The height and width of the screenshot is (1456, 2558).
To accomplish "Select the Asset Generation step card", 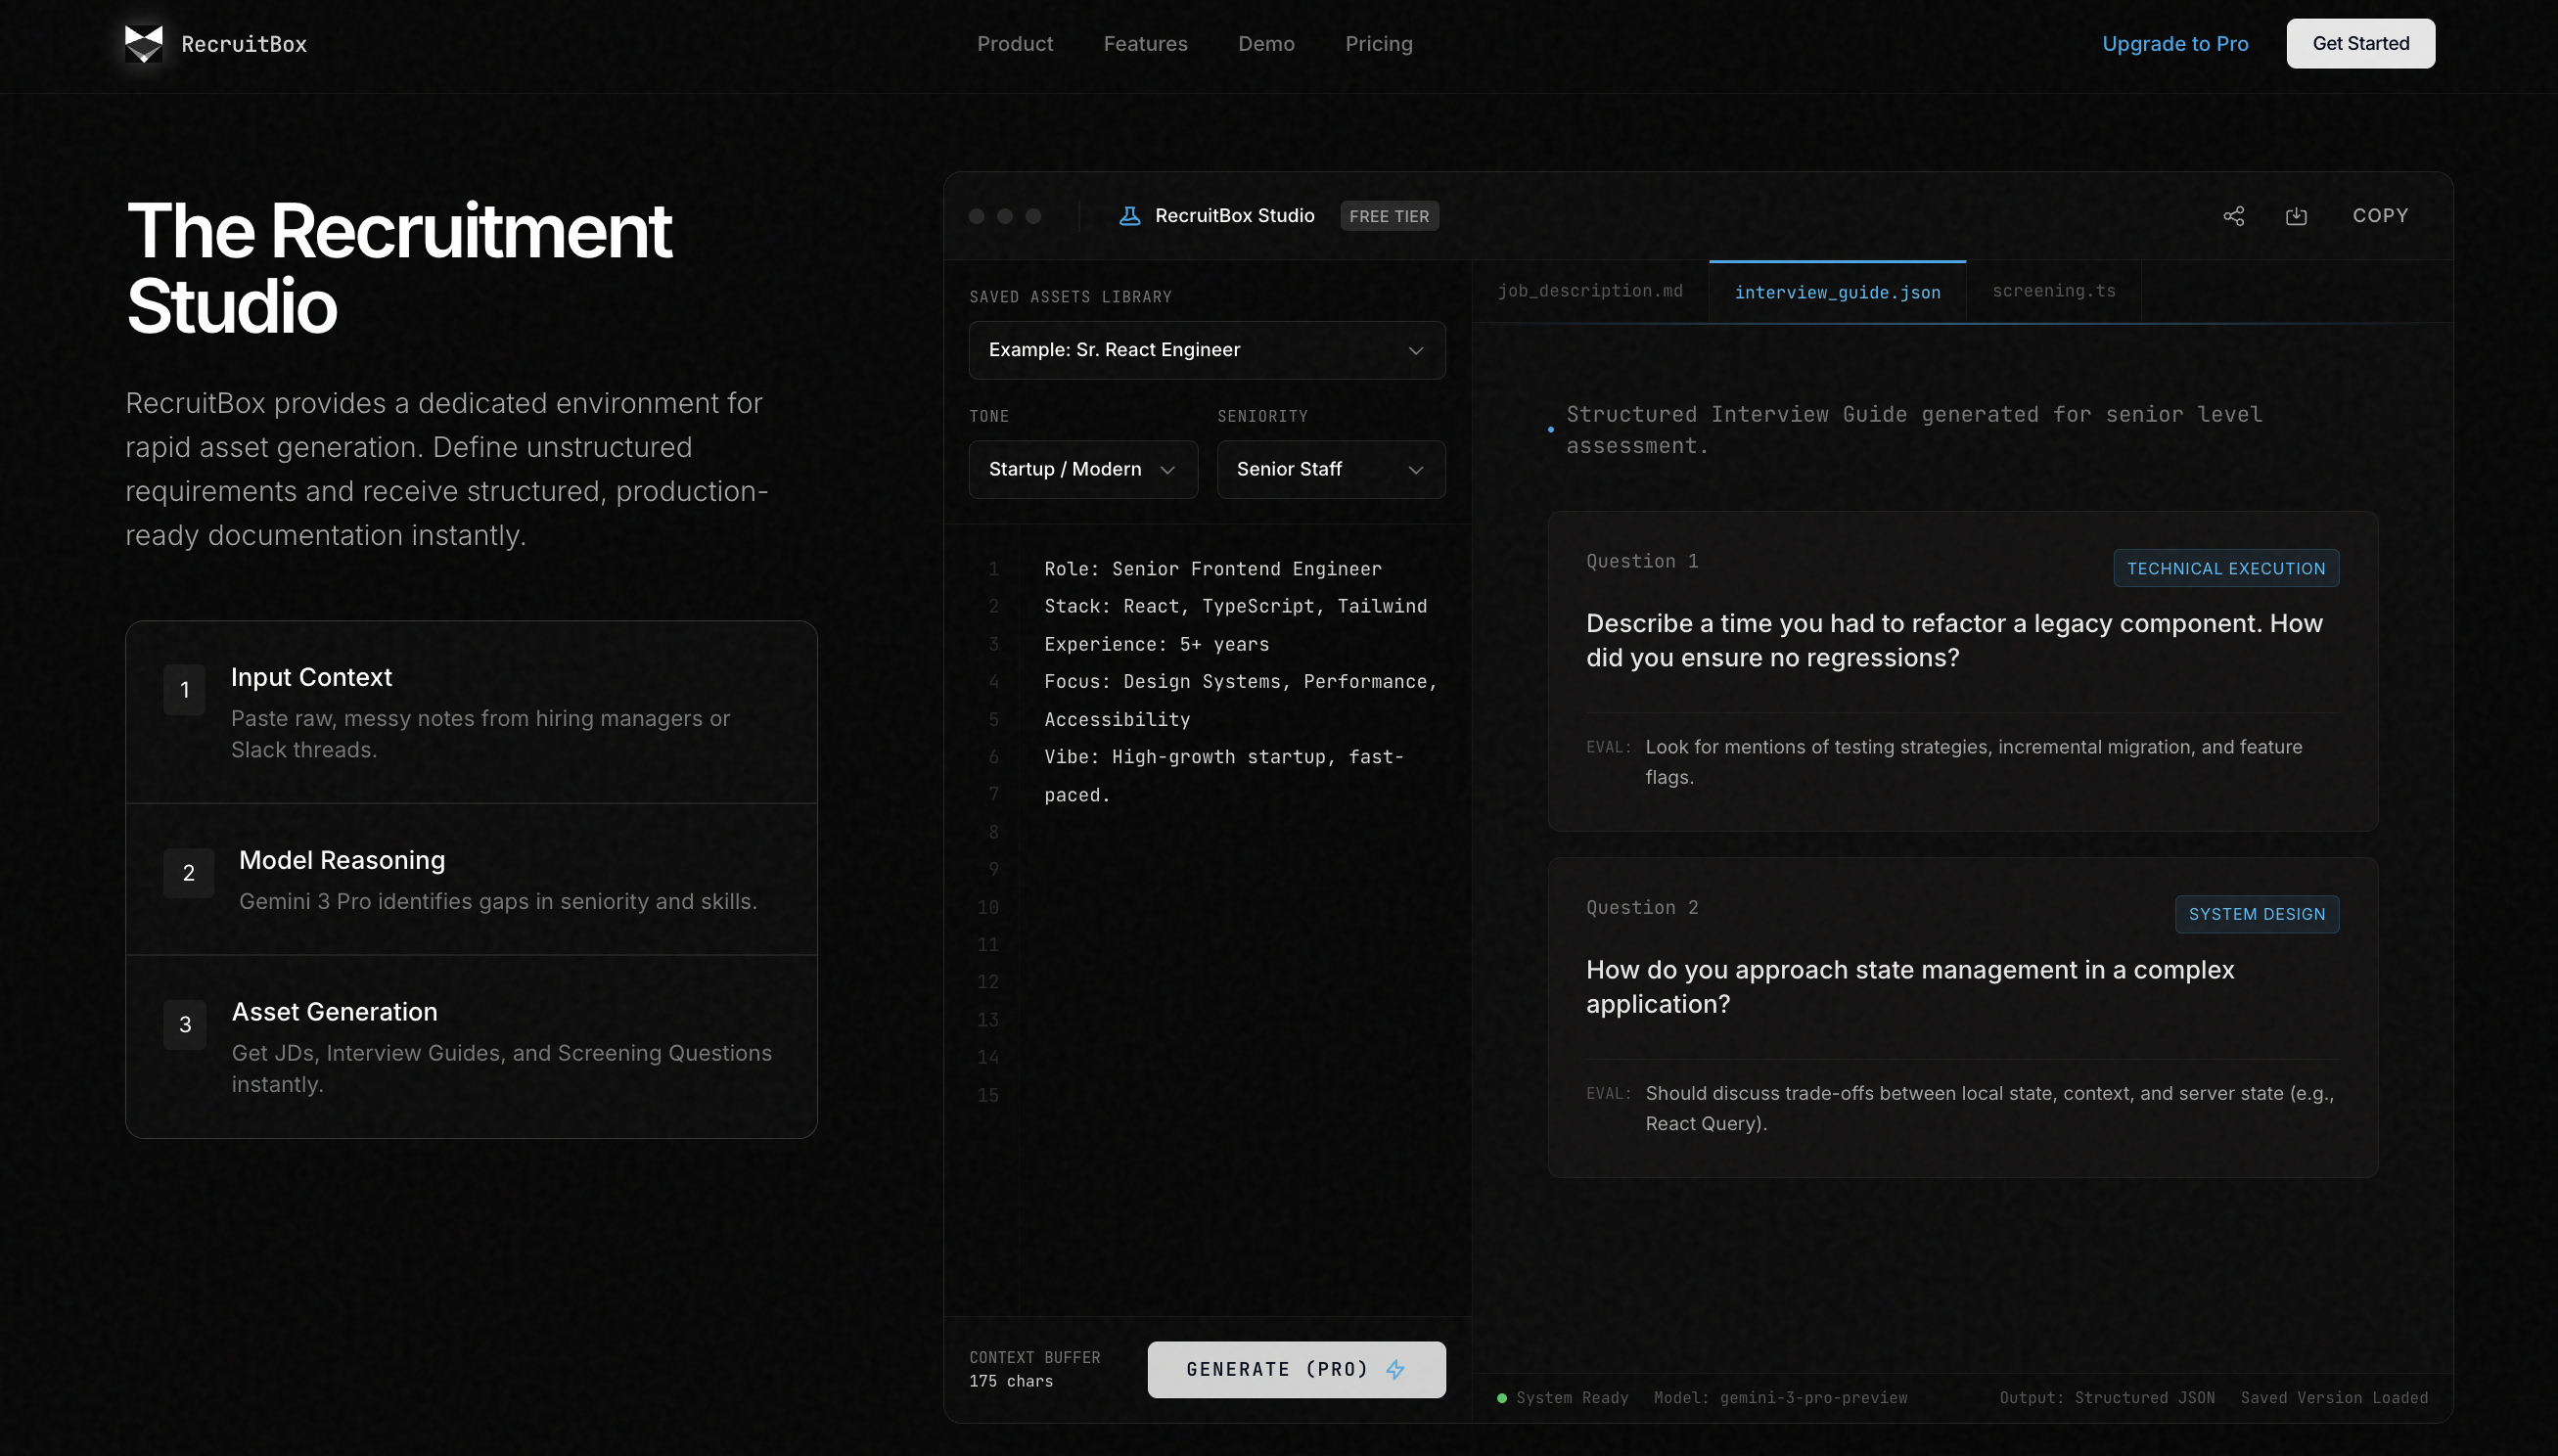I will pyautogui.click(x=471, y=1047).
